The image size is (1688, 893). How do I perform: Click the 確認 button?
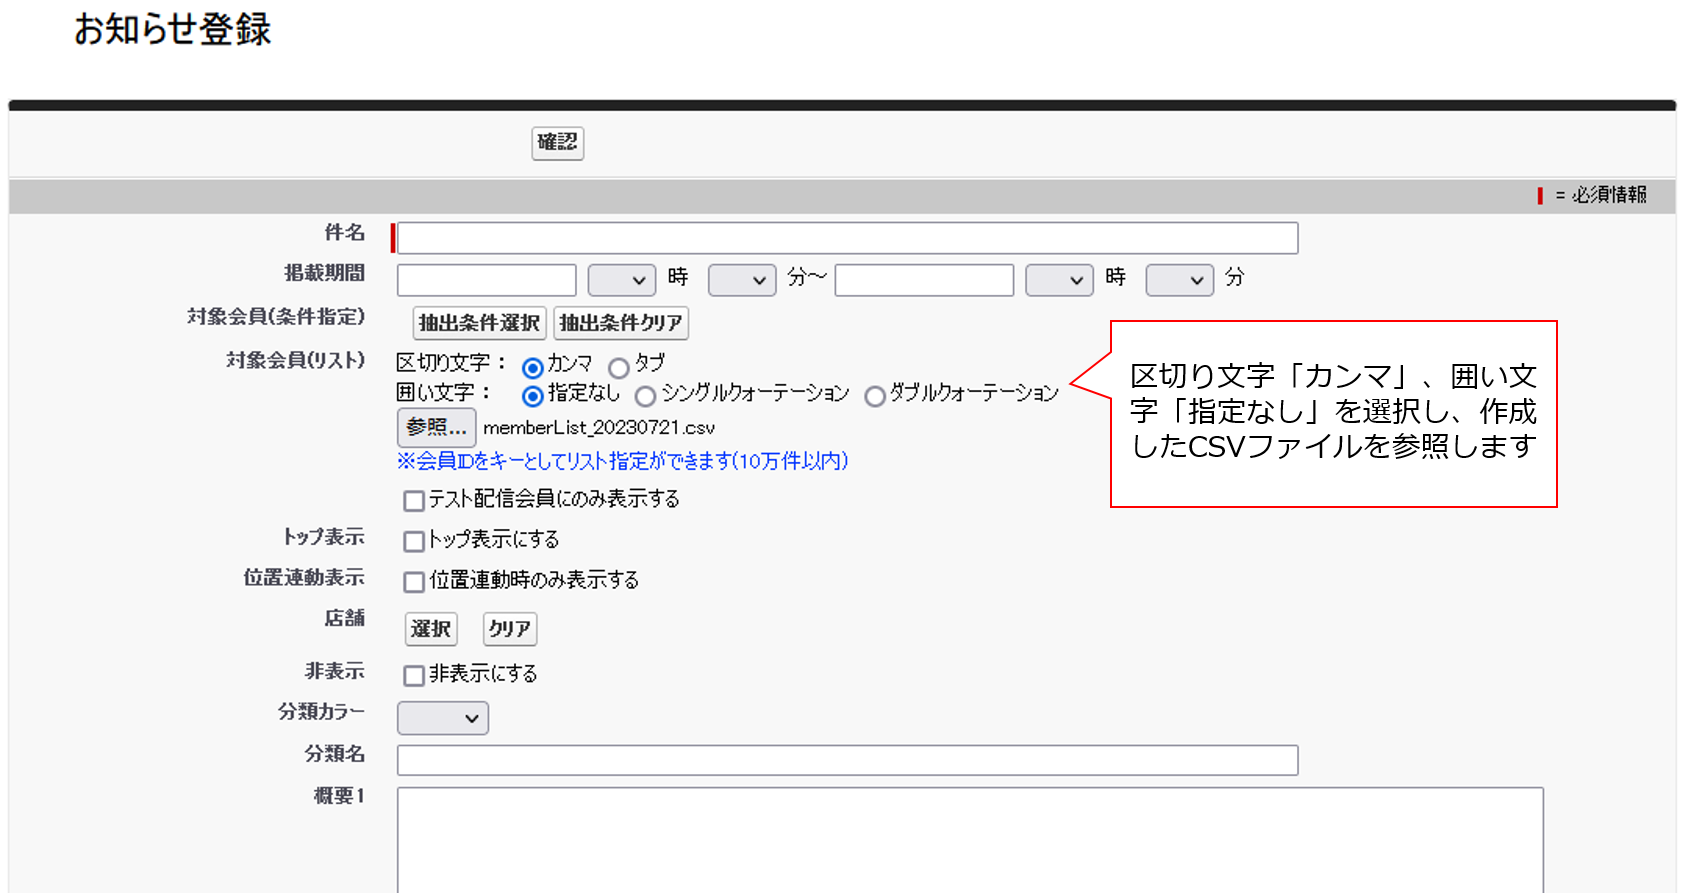(x=557, y=143)
